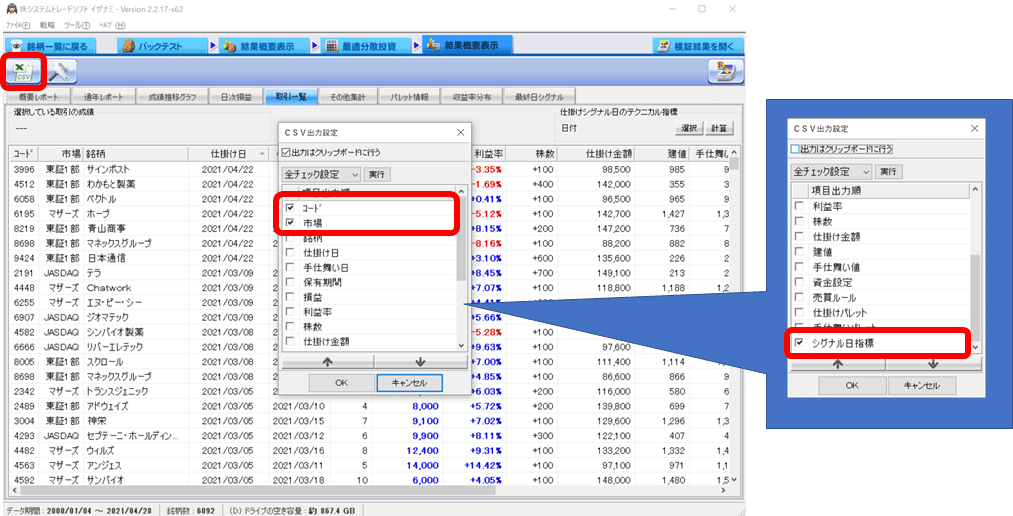
Task: Click the 銘柄一覧に戻る navigation button
Action: coord(50,46)
